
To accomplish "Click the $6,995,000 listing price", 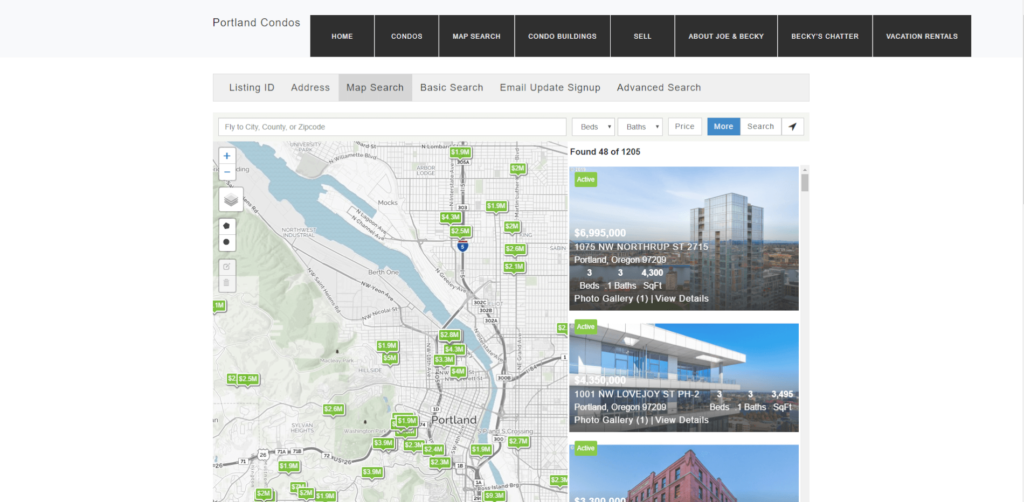I will click(x=600, y=233).
